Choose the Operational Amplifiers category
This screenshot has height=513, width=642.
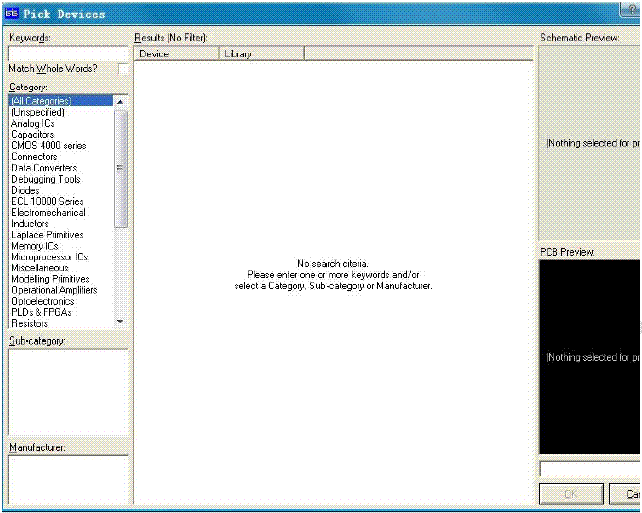[x=54, y=291]
